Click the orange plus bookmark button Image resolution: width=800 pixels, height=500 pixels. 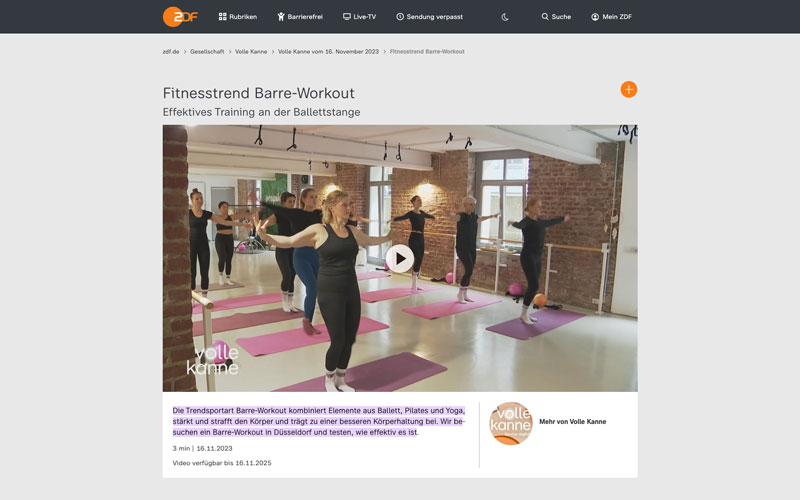coord(629,89)
